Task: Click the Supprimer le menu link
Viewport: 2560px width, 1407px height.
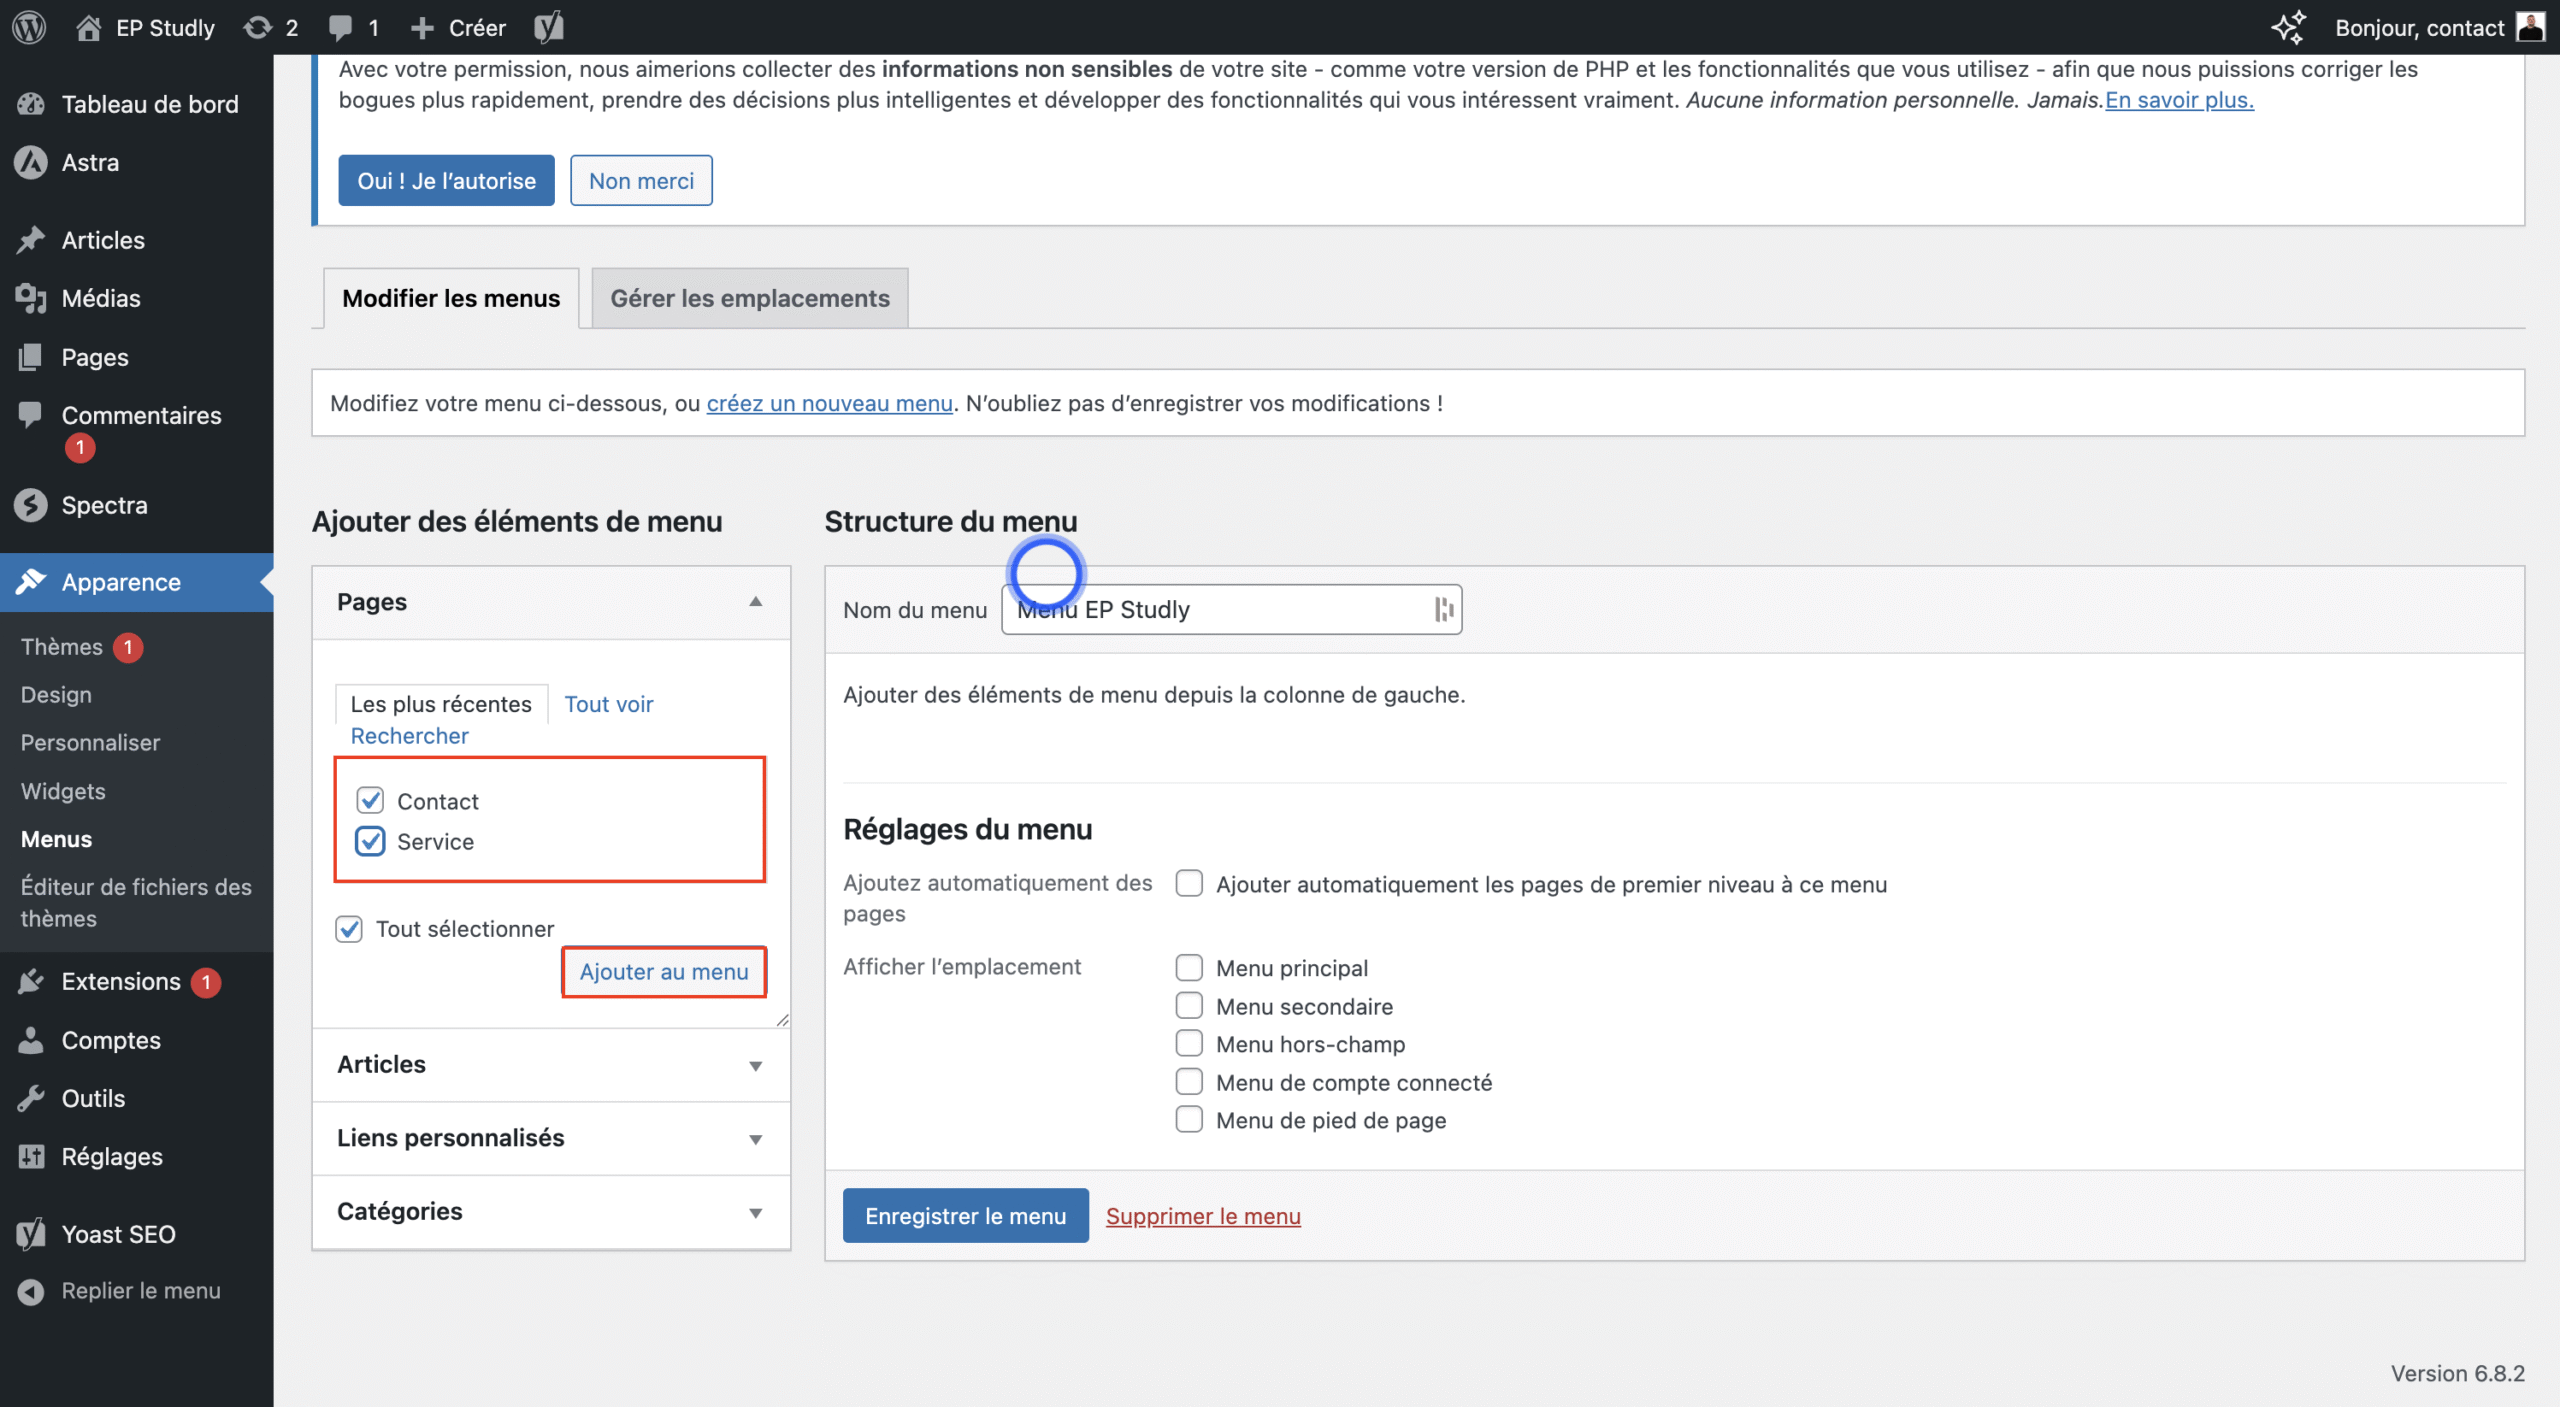Action: tap(1202, 1216)
